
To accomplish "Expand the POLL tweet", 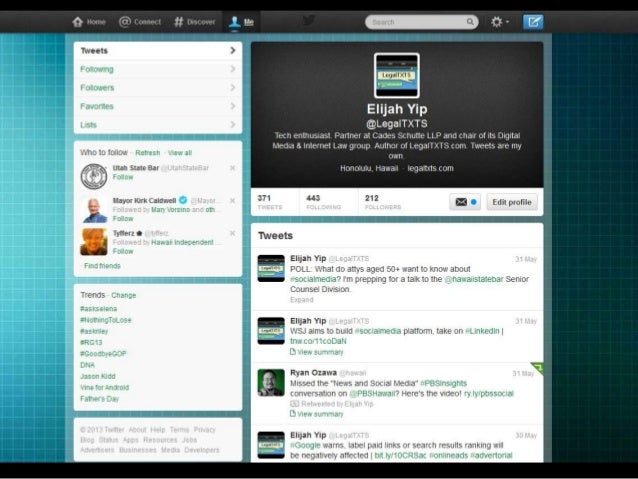I will coord(302,300).
